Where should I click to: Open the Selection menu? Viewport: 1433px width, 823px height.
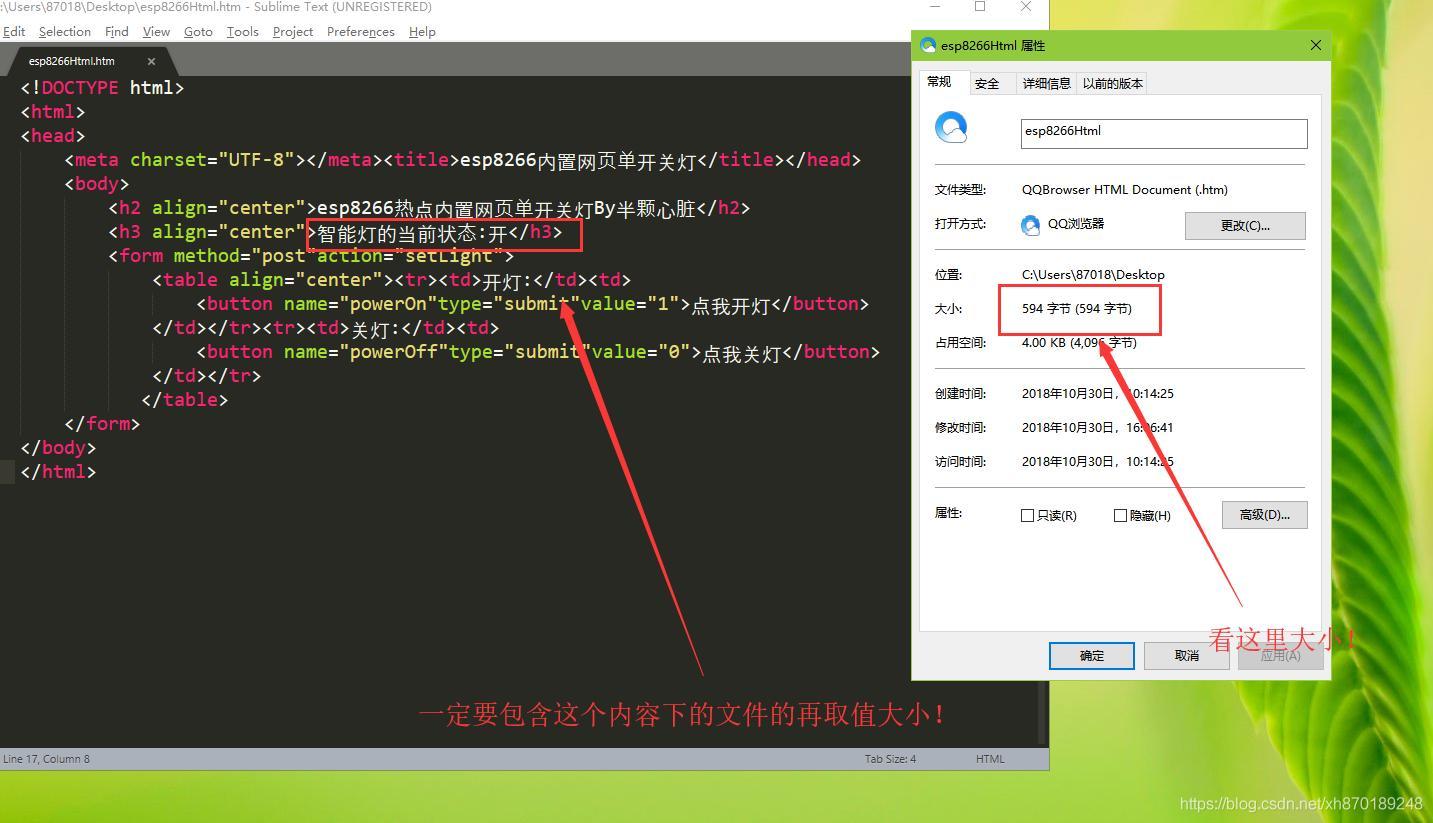point(64,32)
